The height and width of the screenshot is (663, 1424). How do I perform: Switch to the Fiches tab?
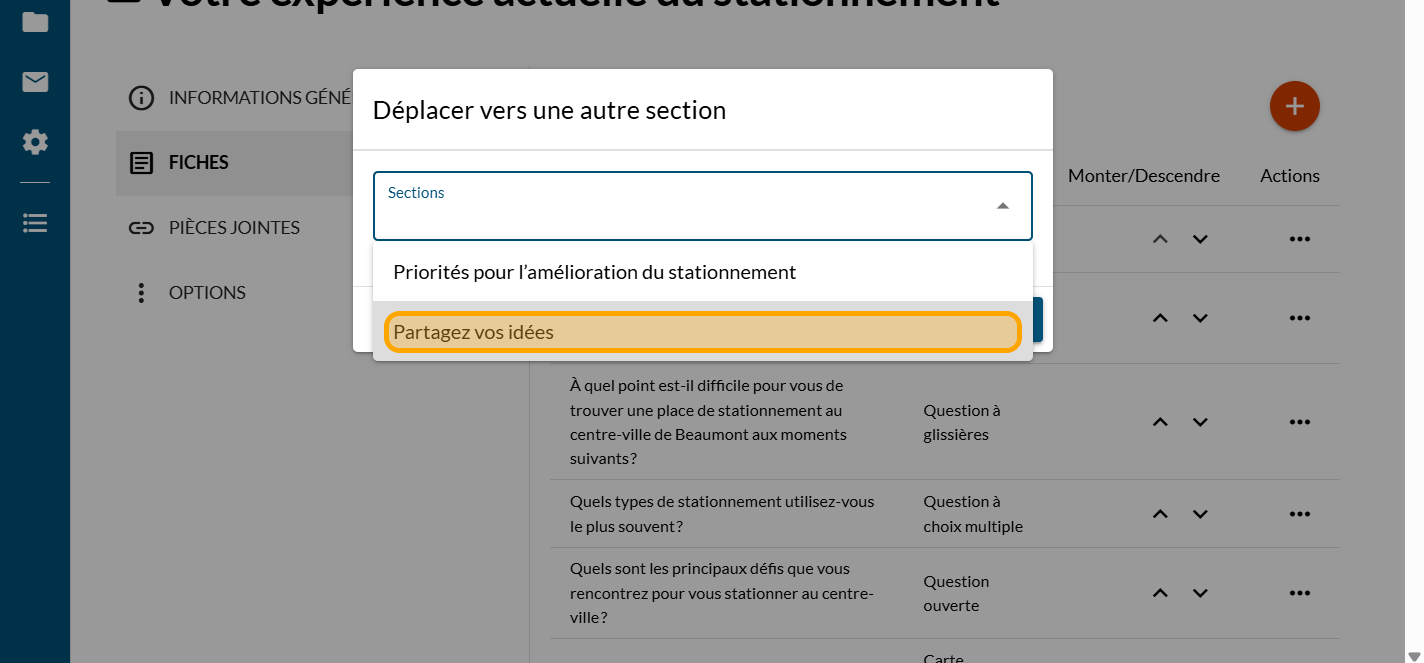pyautogui.click(x=198, y=163)
